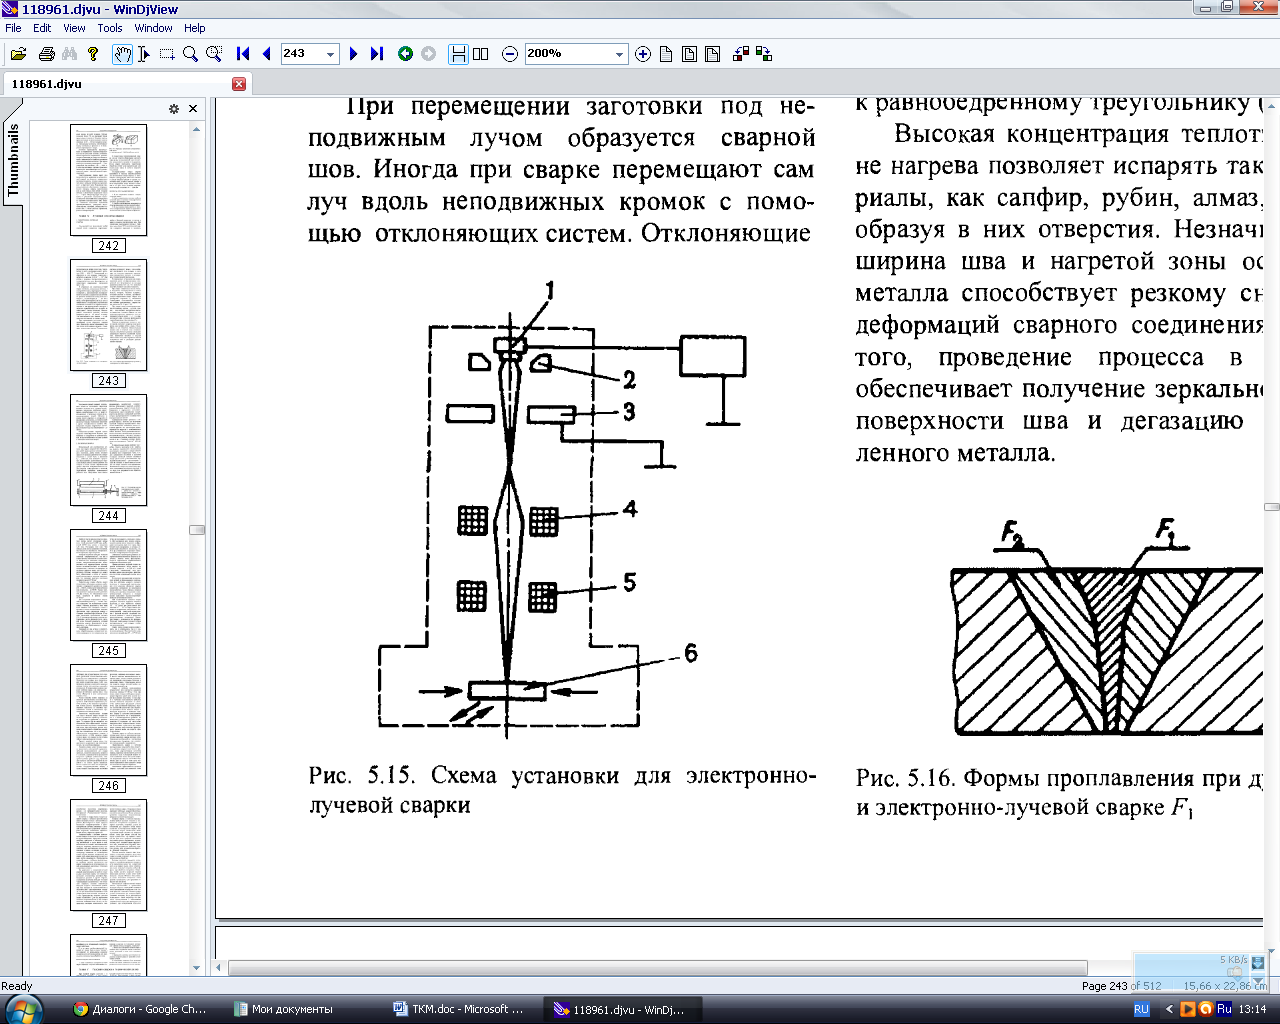The image size is (1280, 1024).
Task: Open the File menu
Action: click(13, 28)
